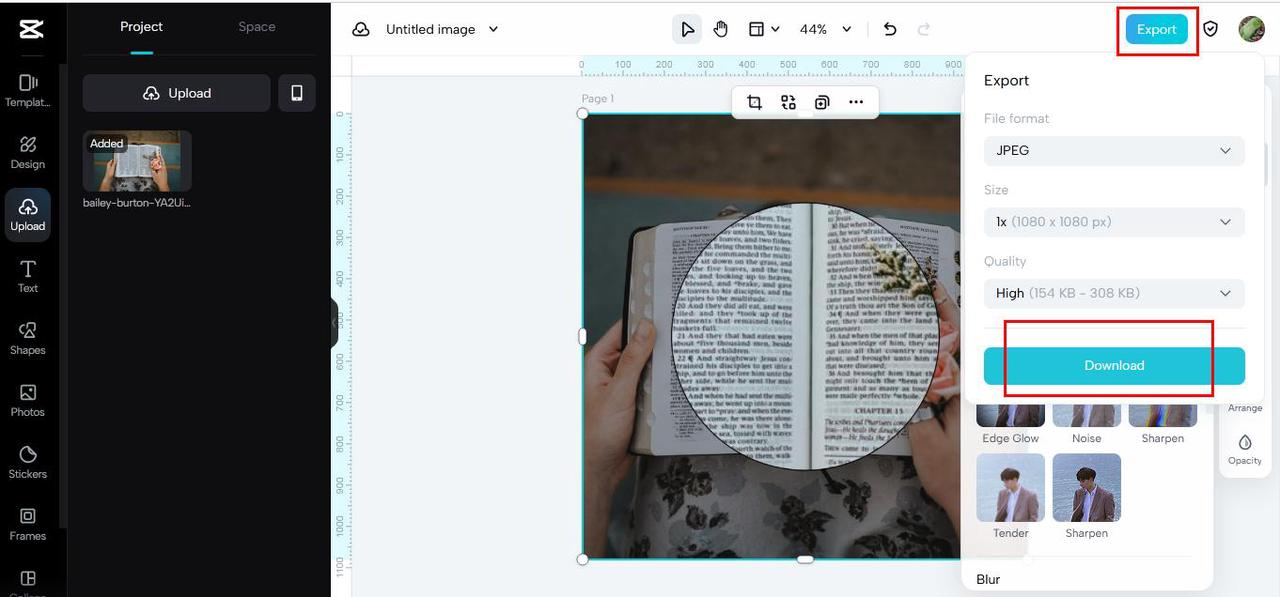Screen dimensions: 1280x597
Task: Click the replace image icon in floating toolbar
Action: click(x=789, y=102)
